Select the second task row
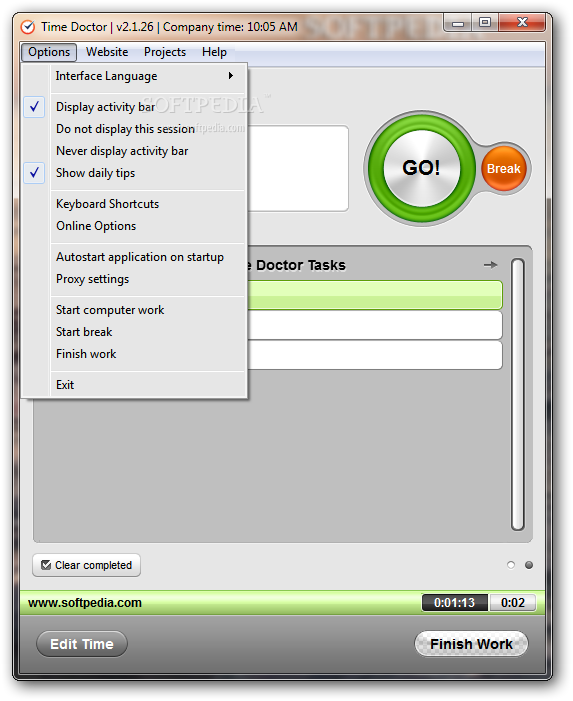The height and width of the screenshot is (701, 573). pyautogui.click(x=375, y=325)
